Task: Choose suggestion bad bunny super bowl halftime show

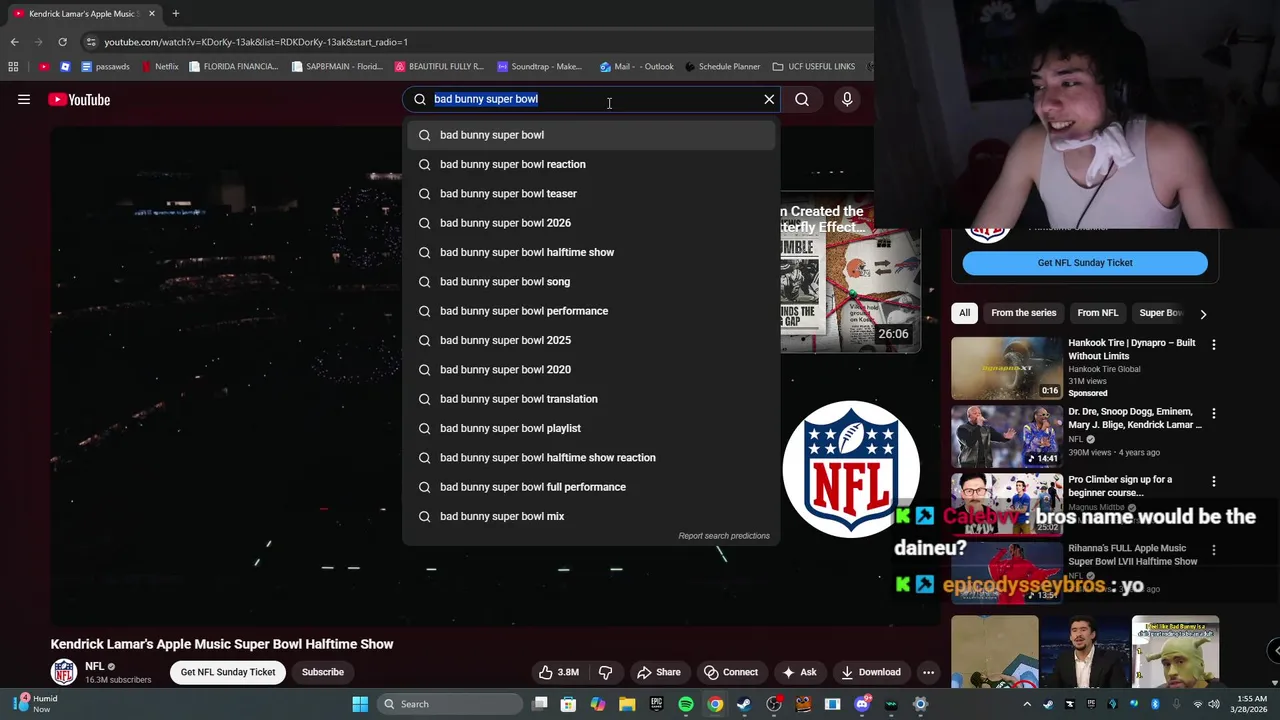Action: (590, 252)
